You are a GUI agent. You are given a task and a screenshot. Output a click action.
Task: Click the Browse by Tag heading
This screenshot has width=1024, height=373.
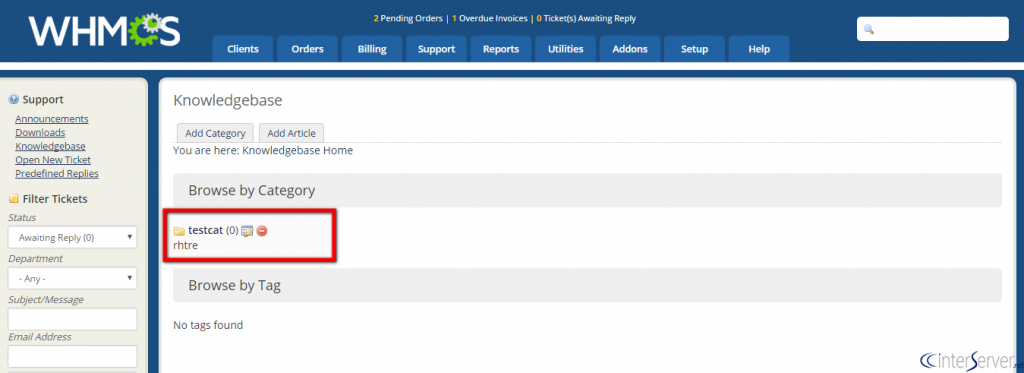(x=235, y=285)
